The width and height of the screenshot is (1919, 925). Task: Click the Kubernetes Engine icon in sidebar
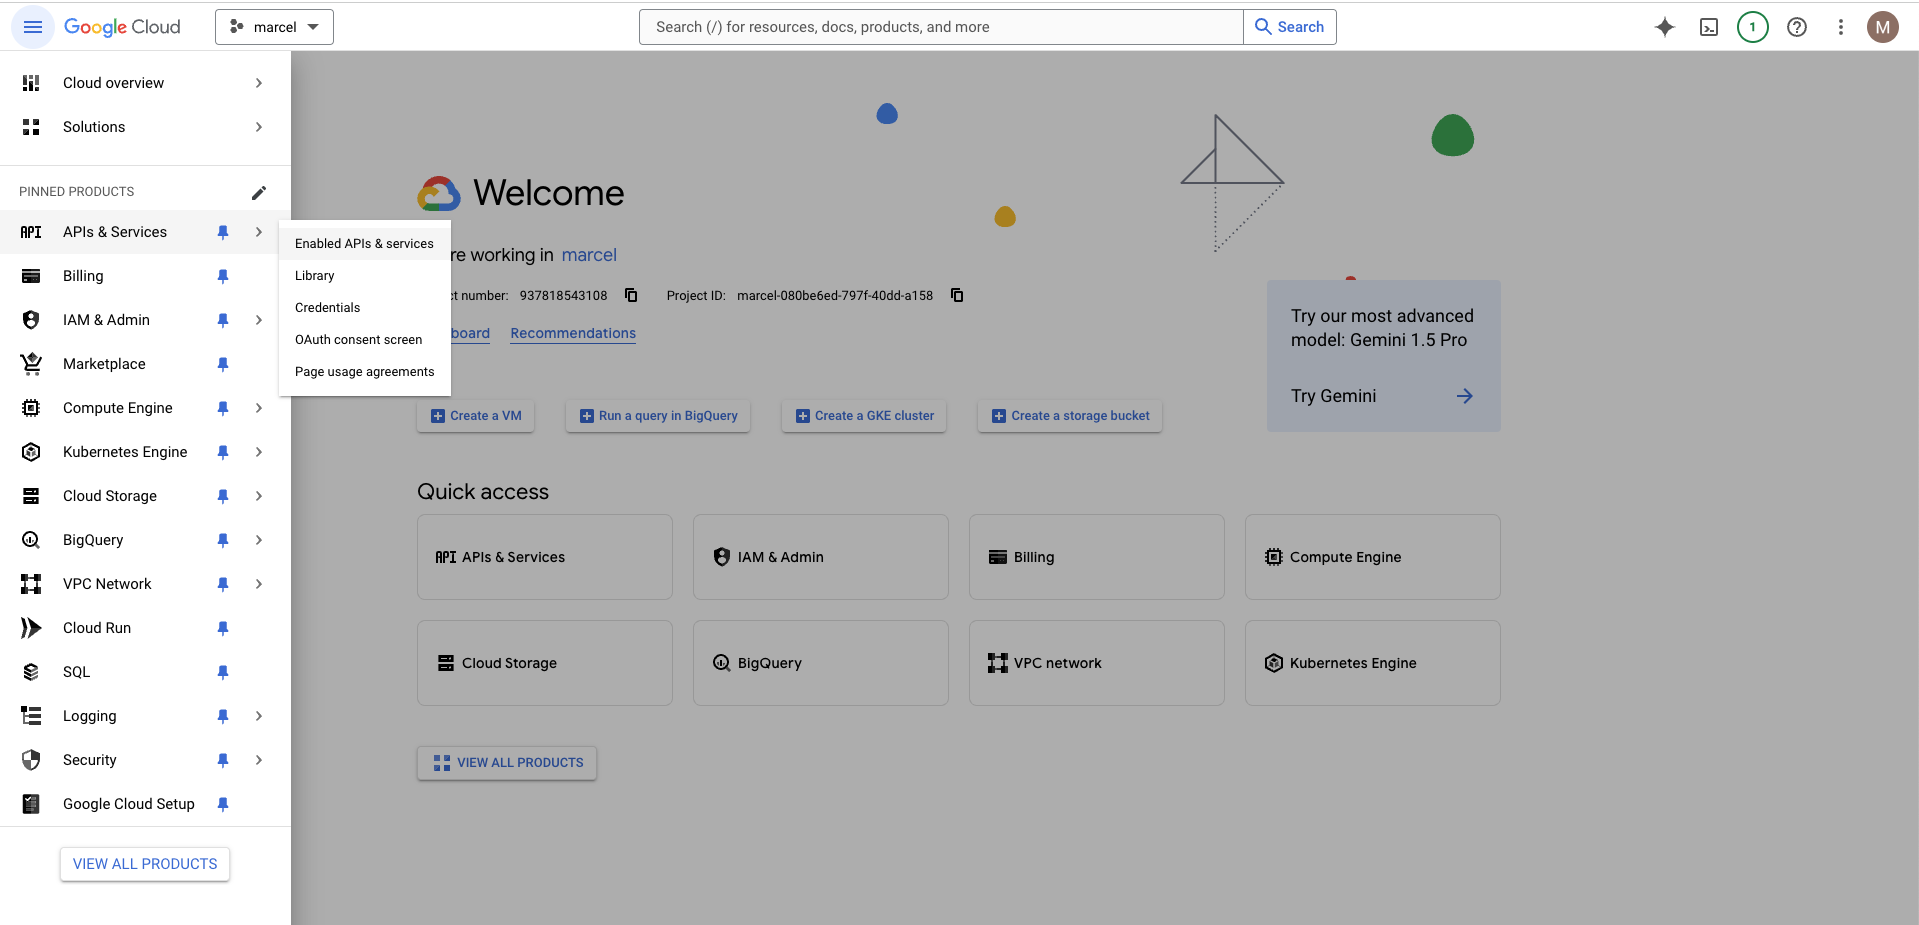(31, 452)
